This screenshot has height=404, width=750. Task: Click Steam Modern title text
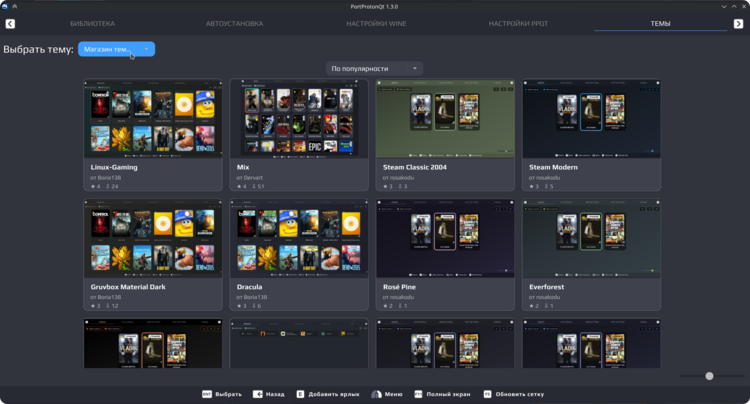pyautogui.click(x=553, y=167)
